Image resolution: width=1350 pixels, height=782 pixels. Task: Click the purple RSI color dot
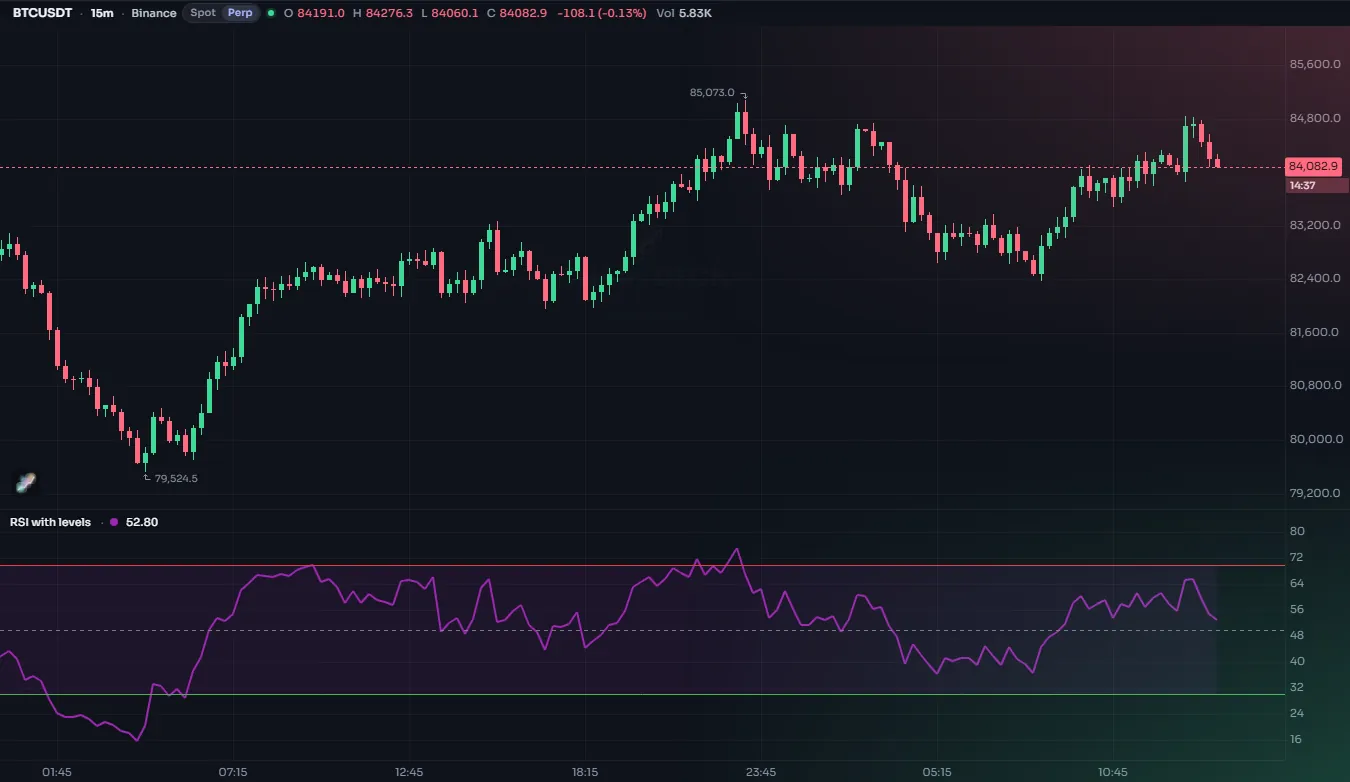coord(113,522)
